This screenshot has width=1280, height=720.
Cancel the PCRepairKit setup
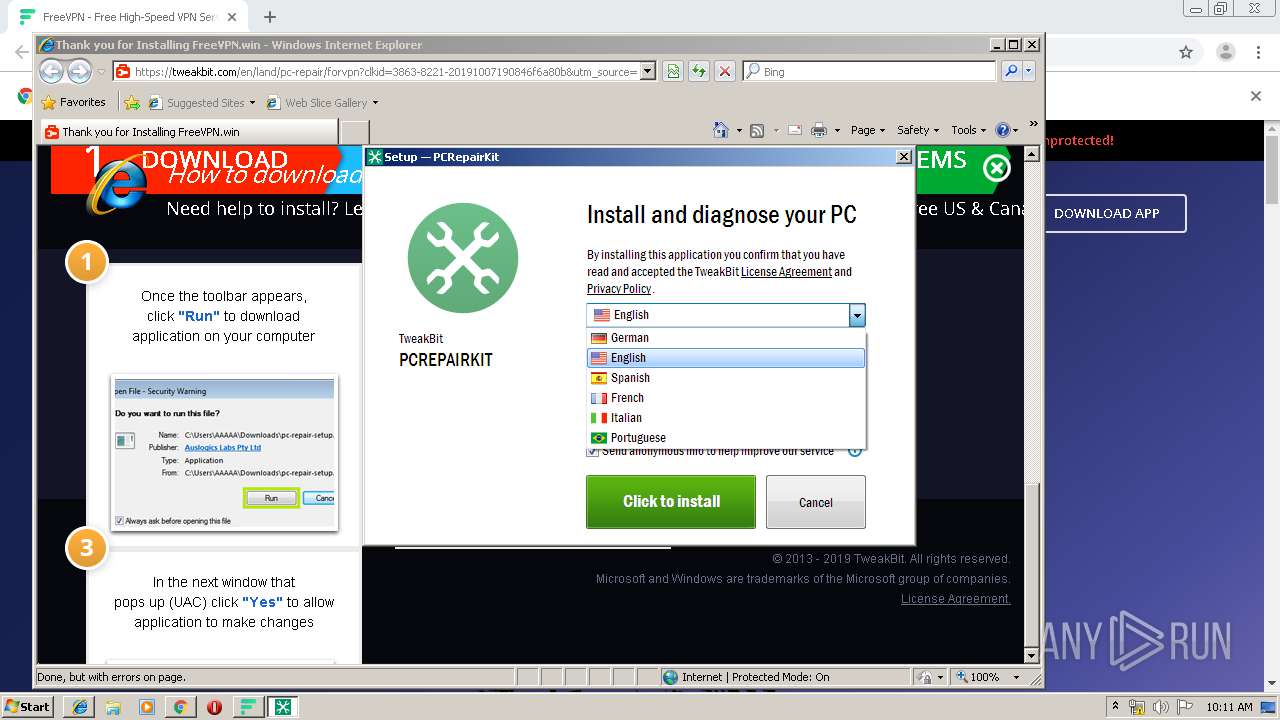pyautogui.click(x=815, y=502)
